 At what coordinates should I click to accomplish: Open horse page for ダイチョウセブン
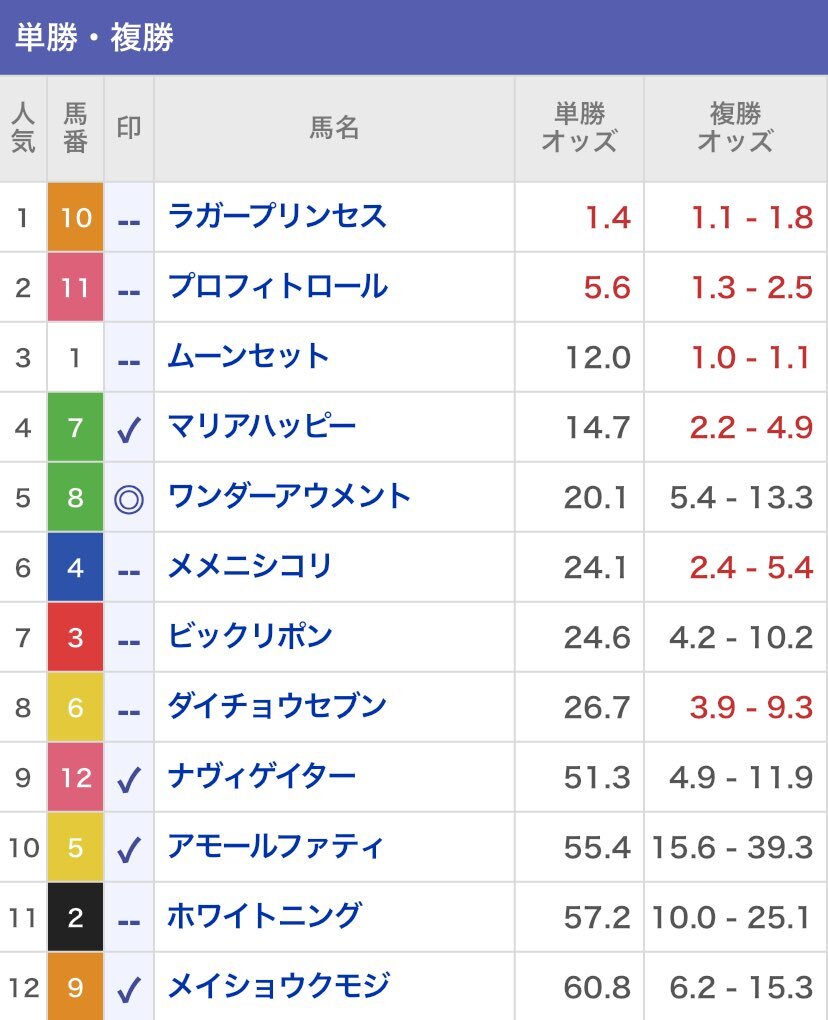(x=277, y=706)
